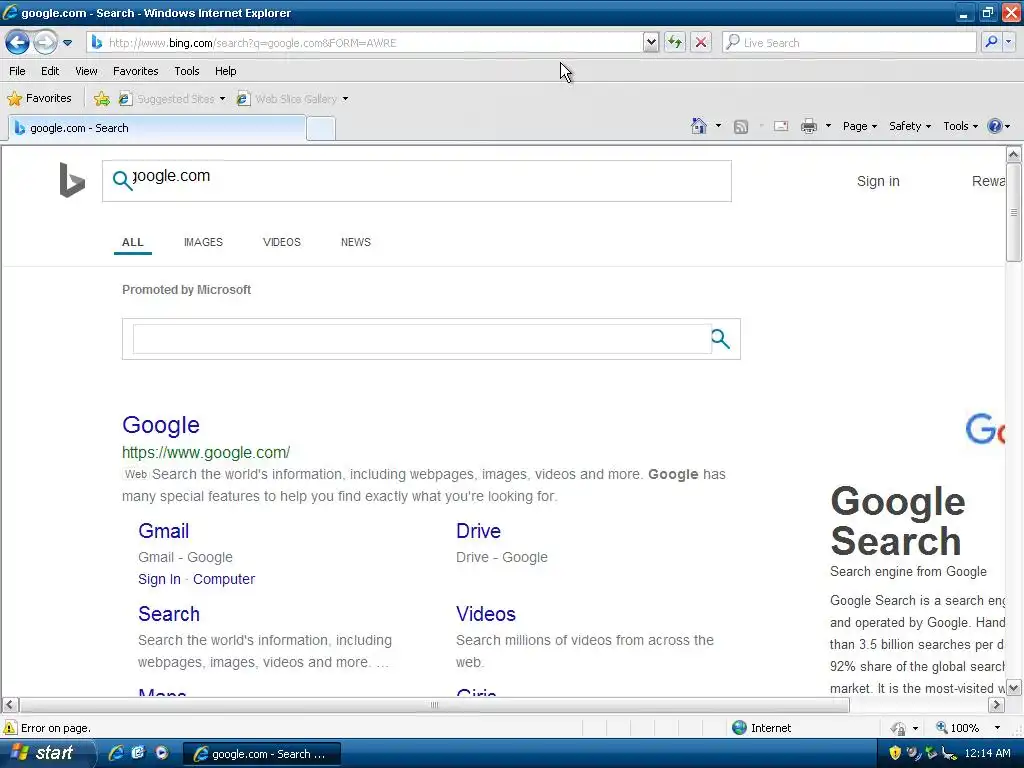Click the google.com - Search taskbar button

[x=261, y=754]
